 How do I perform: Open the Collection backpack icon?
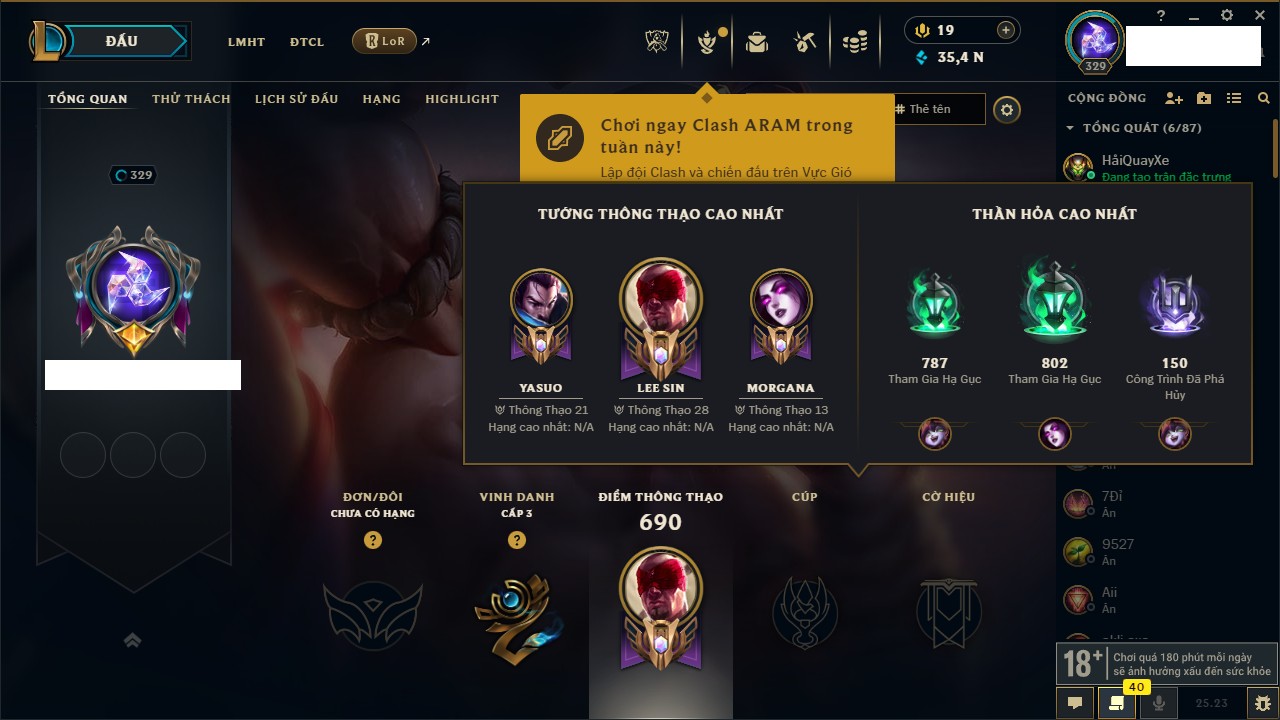(757, 42)
